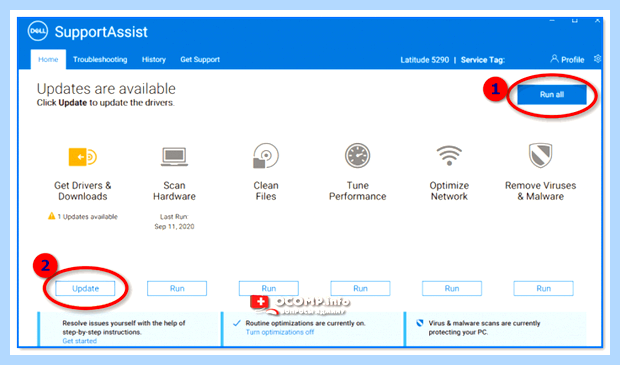Run the Optimize Network task
Screen dimensions: 620x365
[x=452, y=288]
